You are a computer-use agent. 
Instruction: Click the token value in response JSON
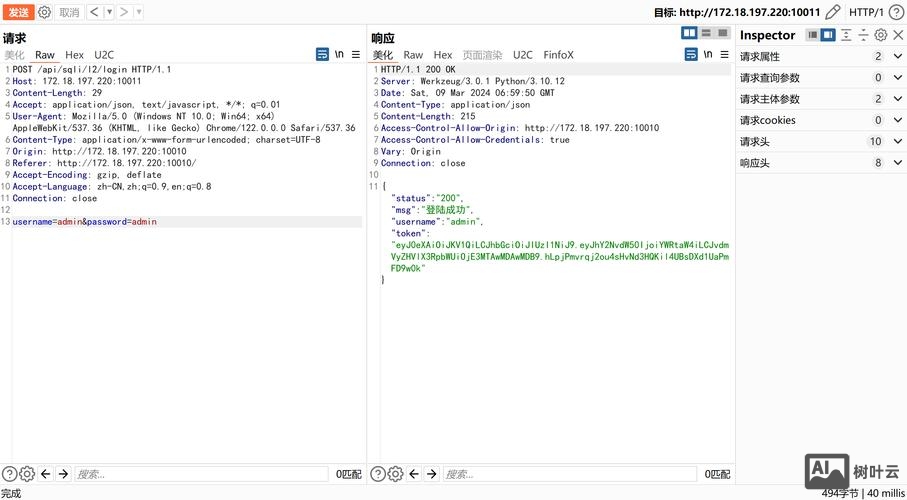(x=560, y=257)
